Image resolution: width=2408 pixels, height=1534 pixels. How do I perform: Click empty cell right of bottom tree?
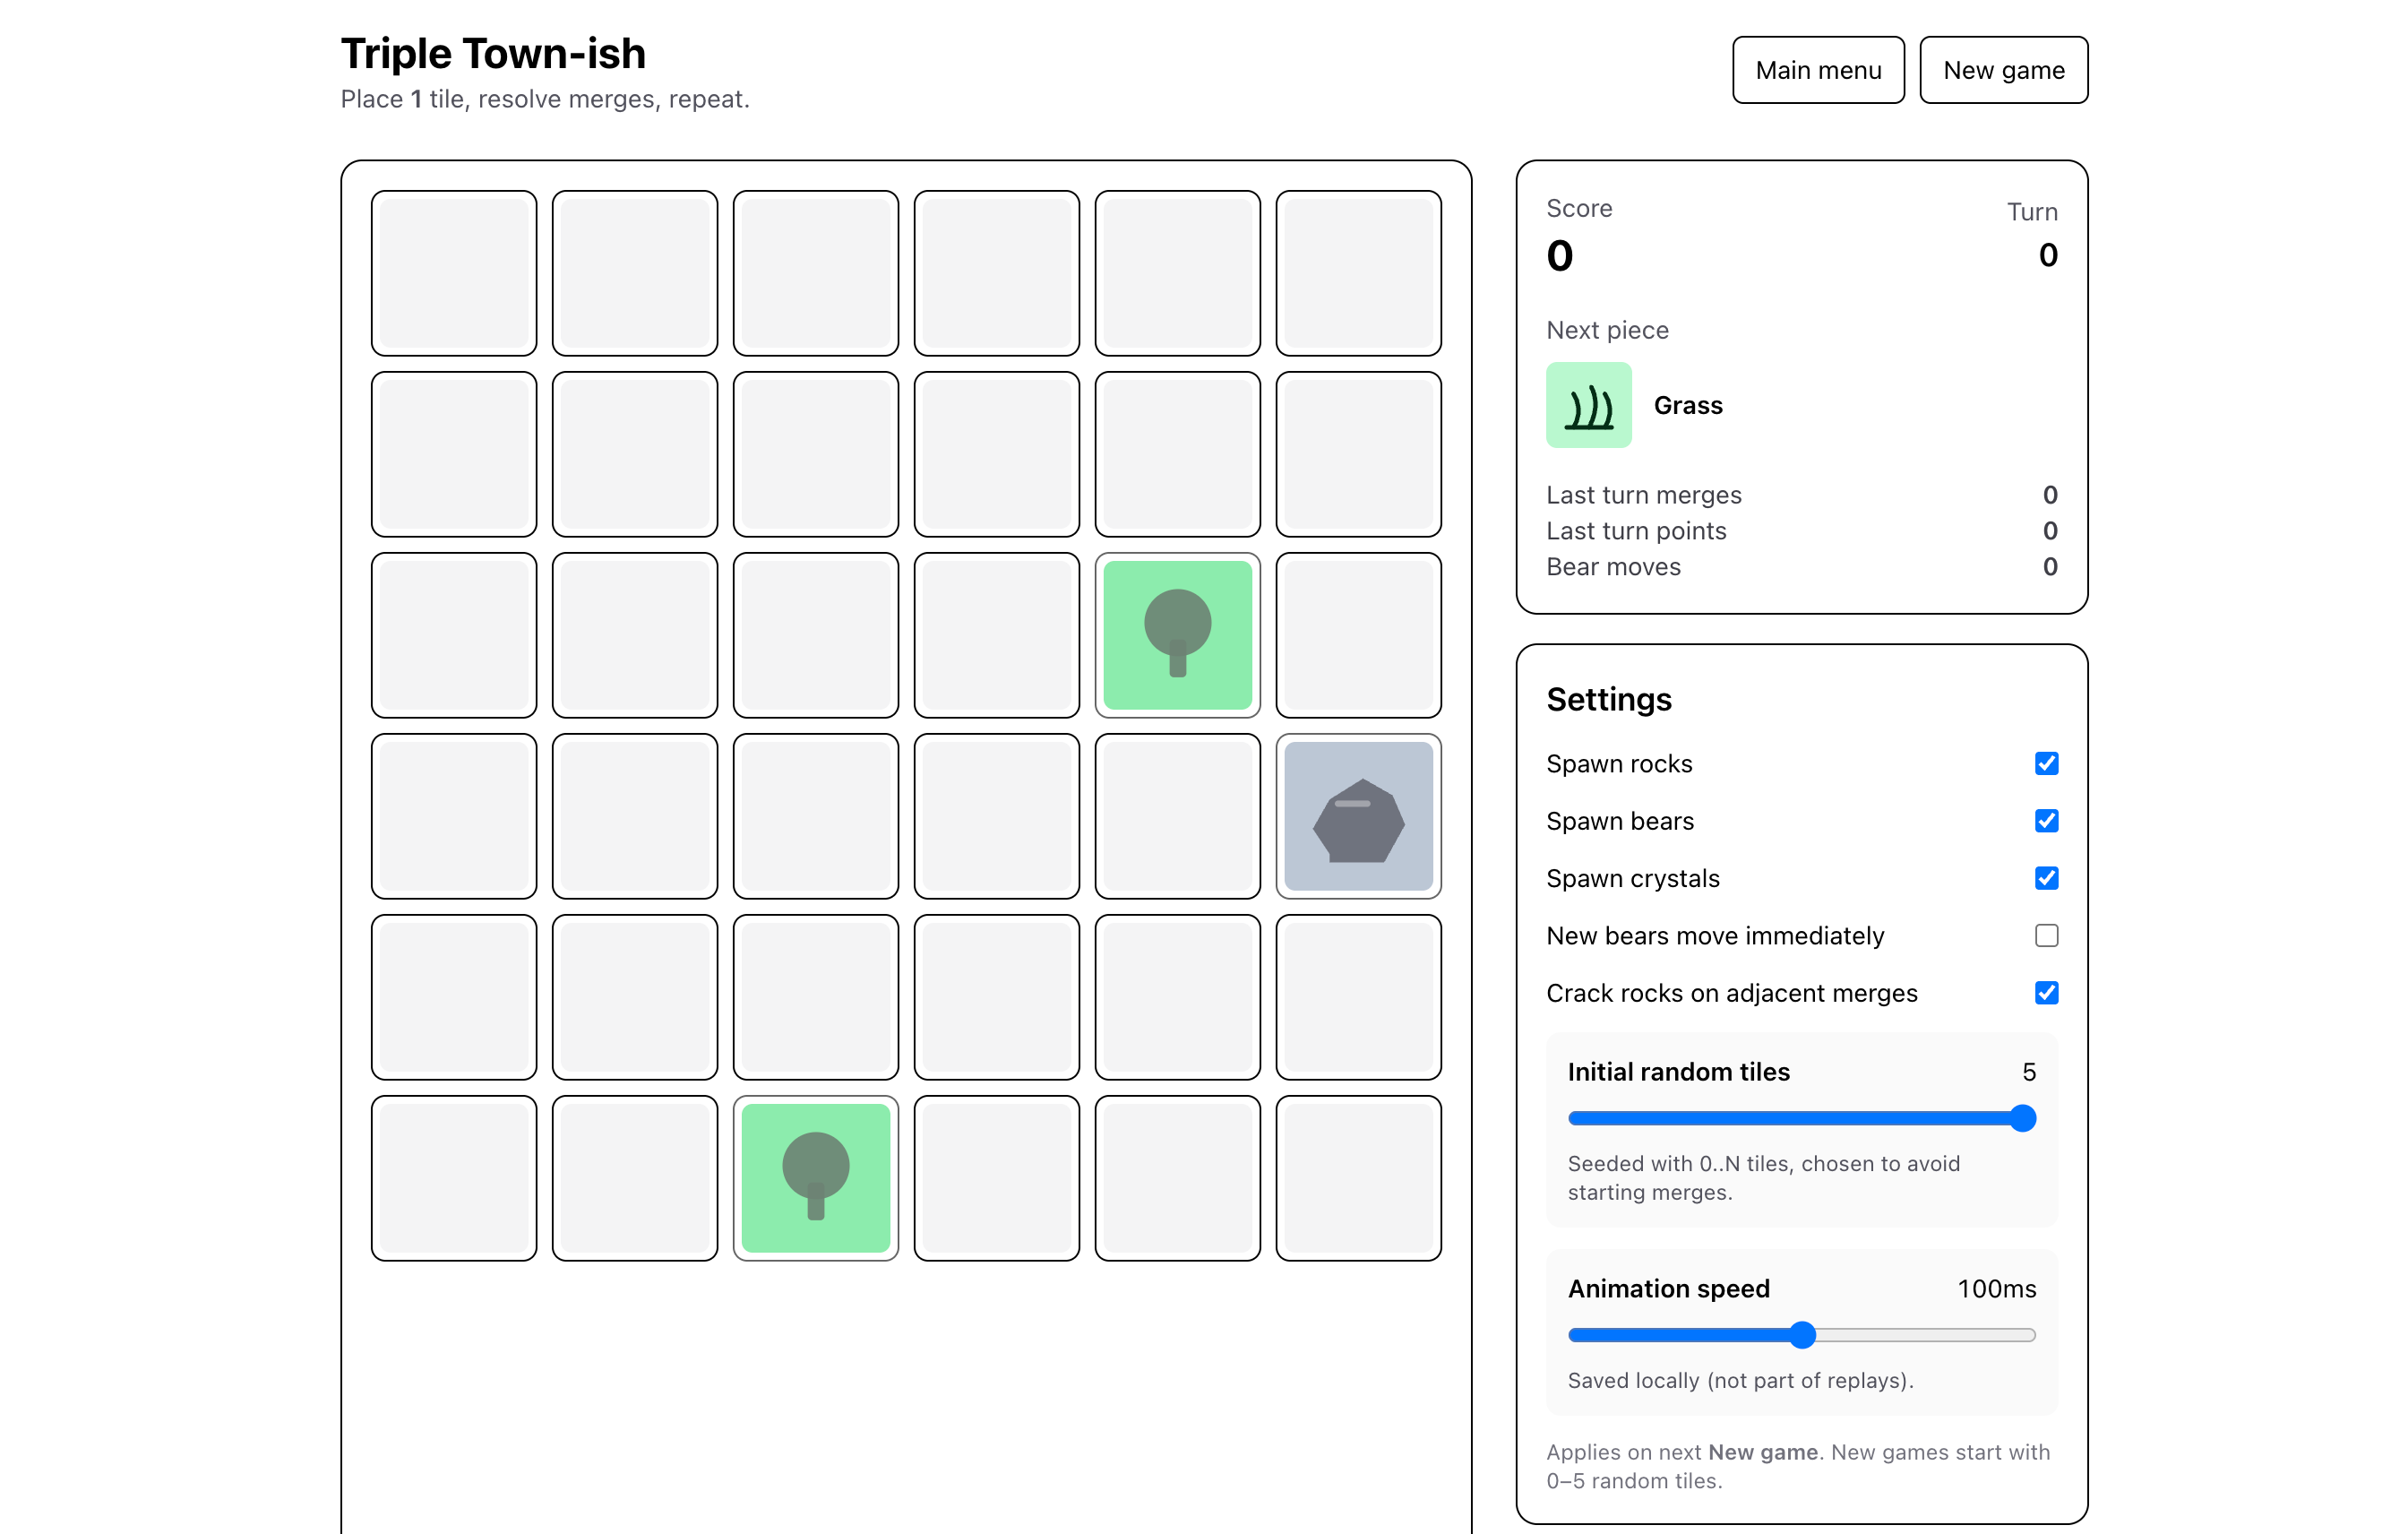click(996, 1178)
